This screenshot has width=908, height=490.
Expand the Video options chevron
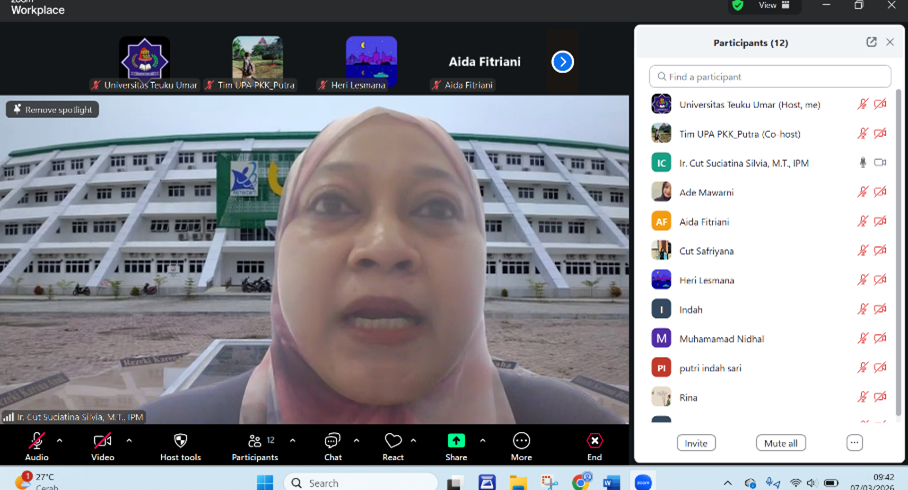pos(129,440)
